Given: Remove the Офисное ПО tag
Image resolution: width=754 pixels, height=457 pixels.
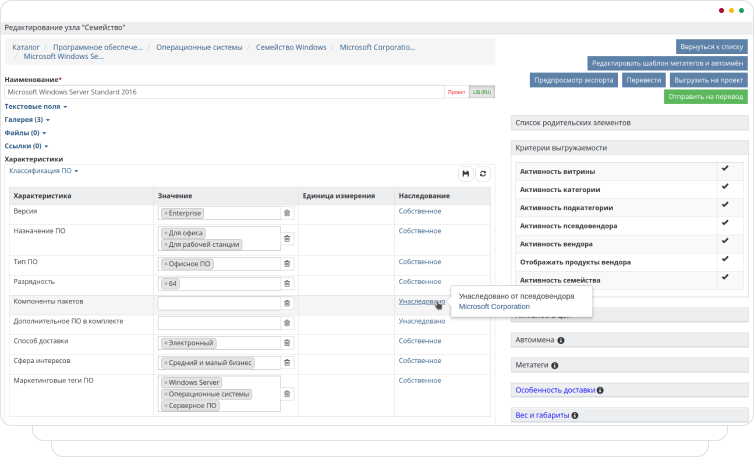Looking at the screenshot, I should pos(166,264).
